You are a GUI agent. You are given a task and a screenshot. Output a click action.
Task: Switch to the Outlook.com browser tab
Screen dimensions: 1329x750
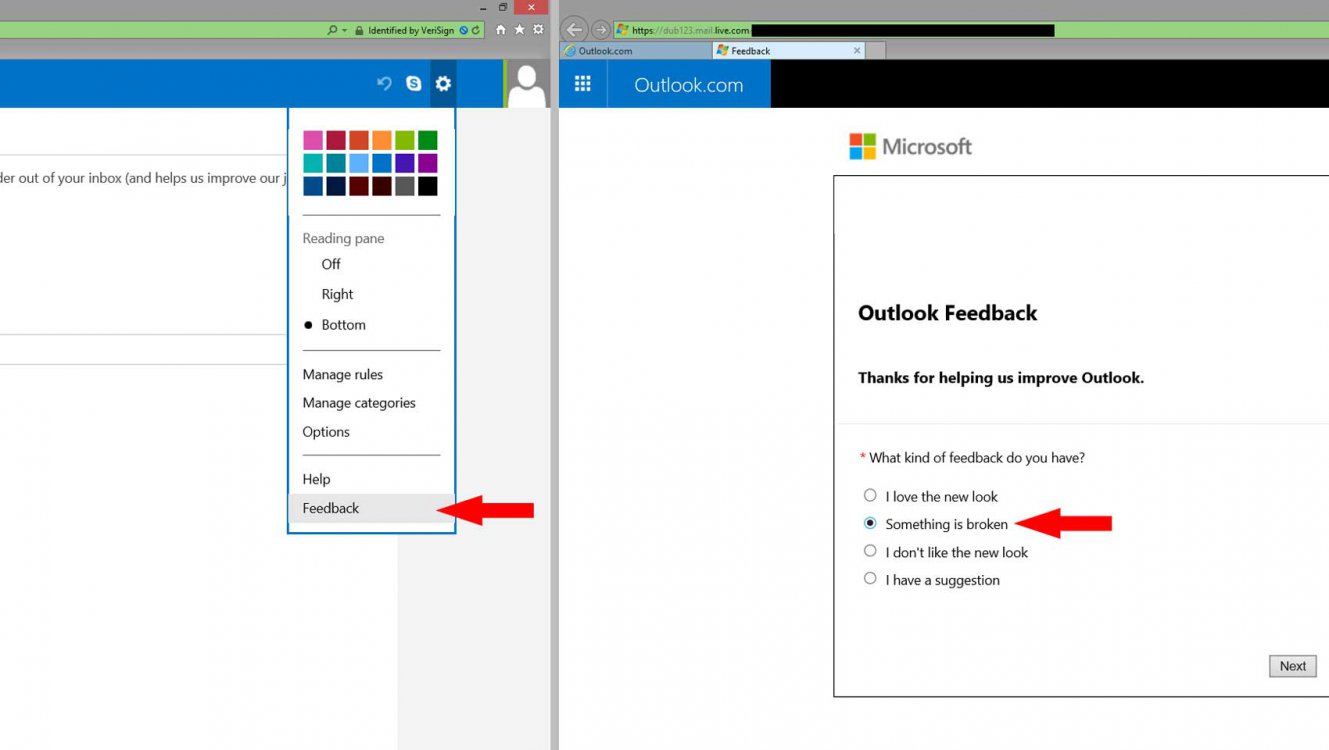pos(637,50)
